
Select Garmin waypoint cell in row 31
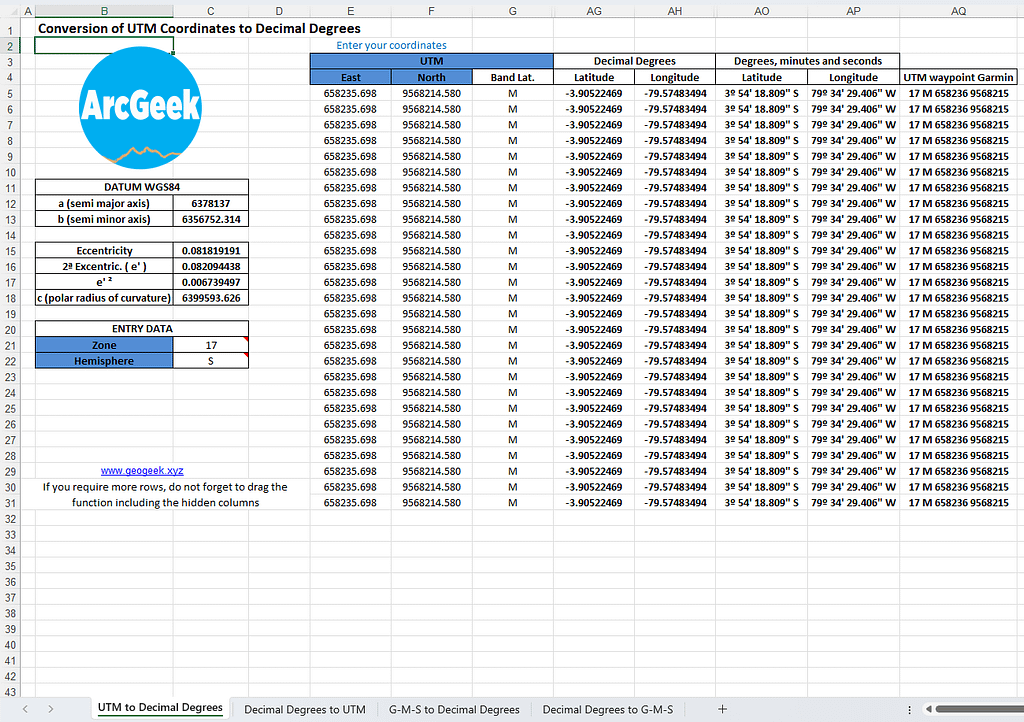tap(958, 503)
